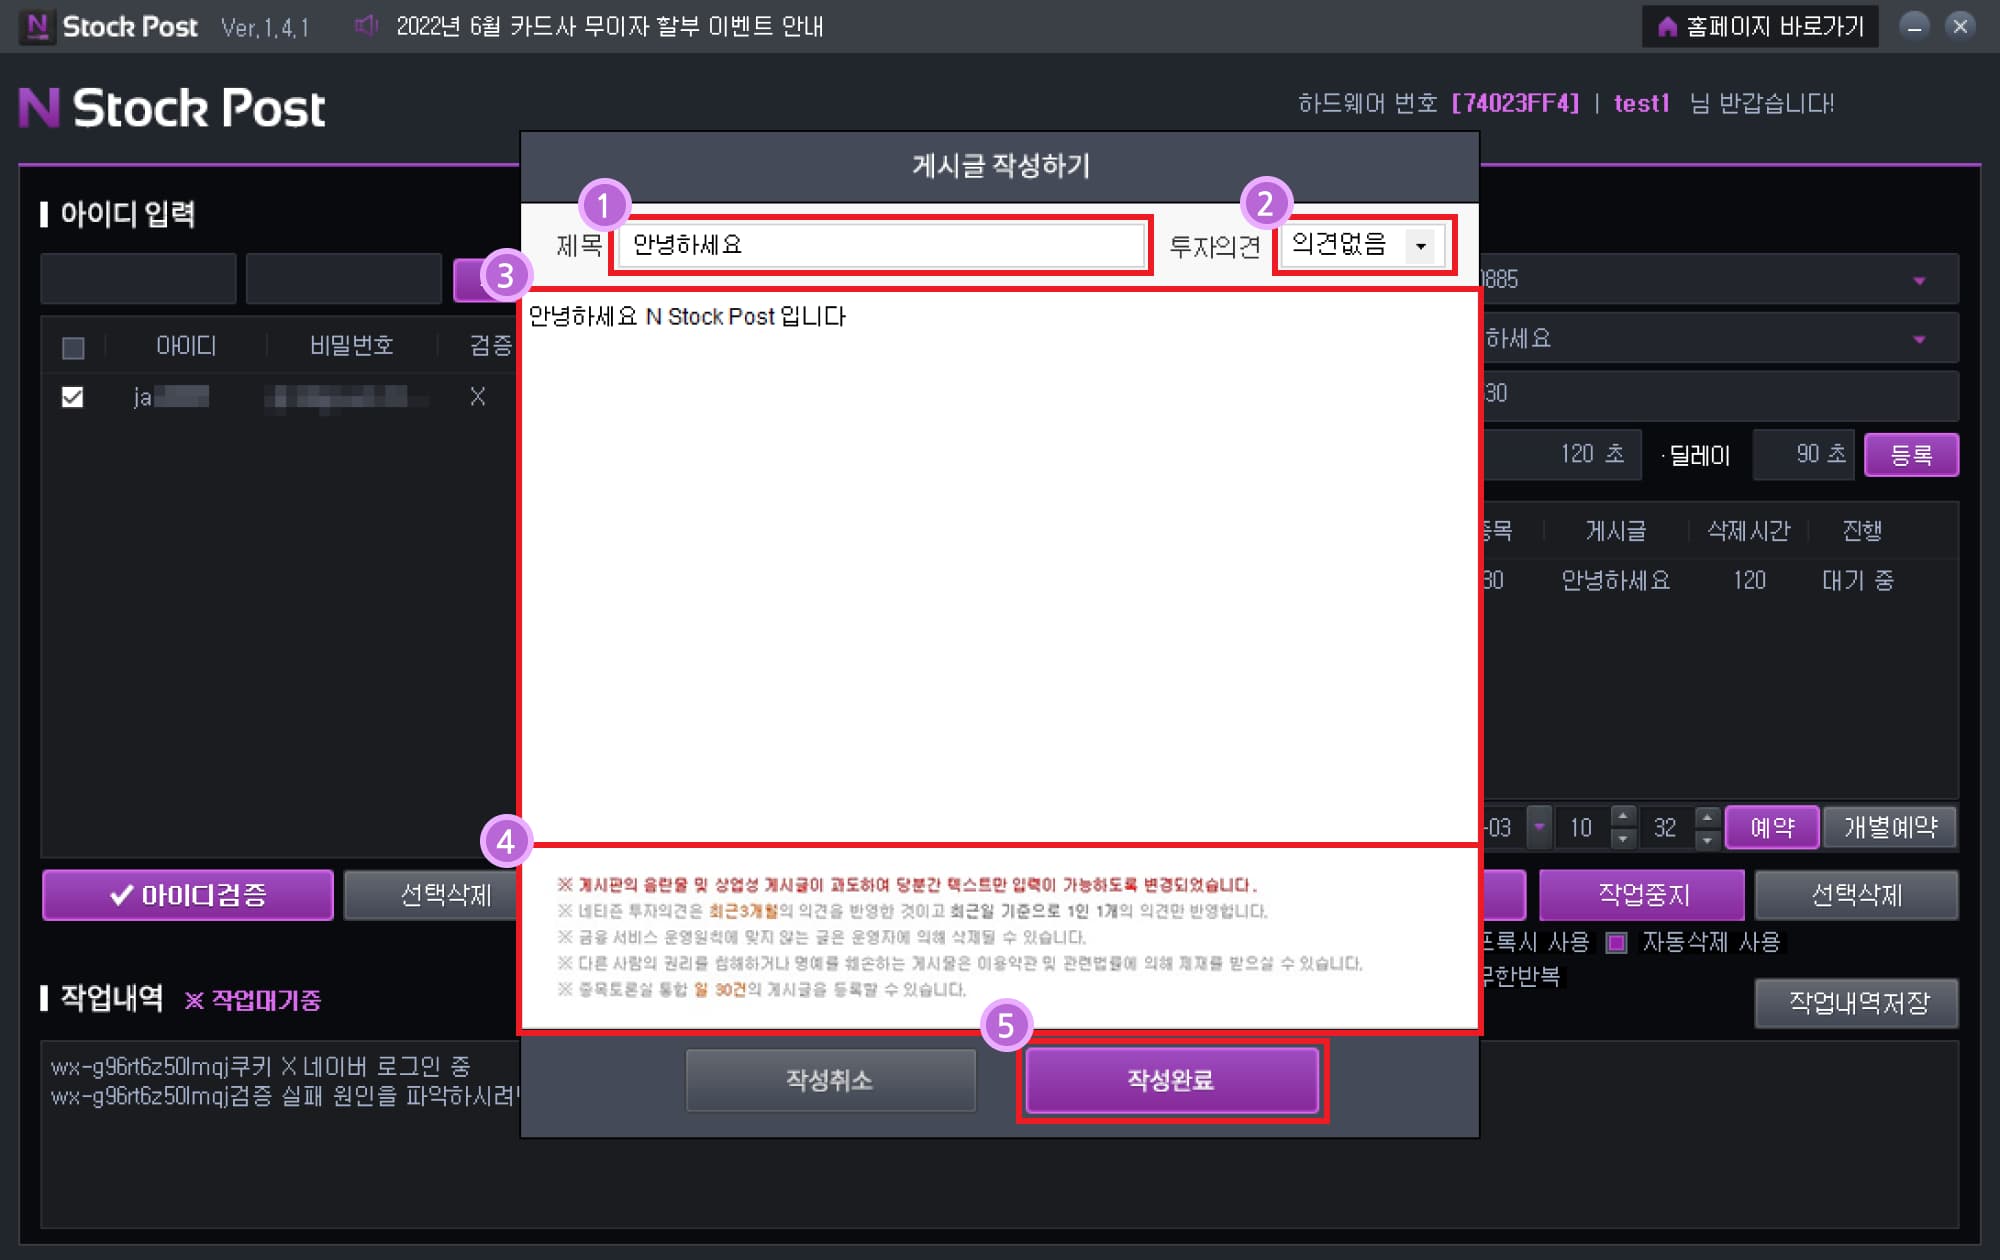Expand the dropdown showing 하세요
2000x1260 pixels.
coord(1919,339)
